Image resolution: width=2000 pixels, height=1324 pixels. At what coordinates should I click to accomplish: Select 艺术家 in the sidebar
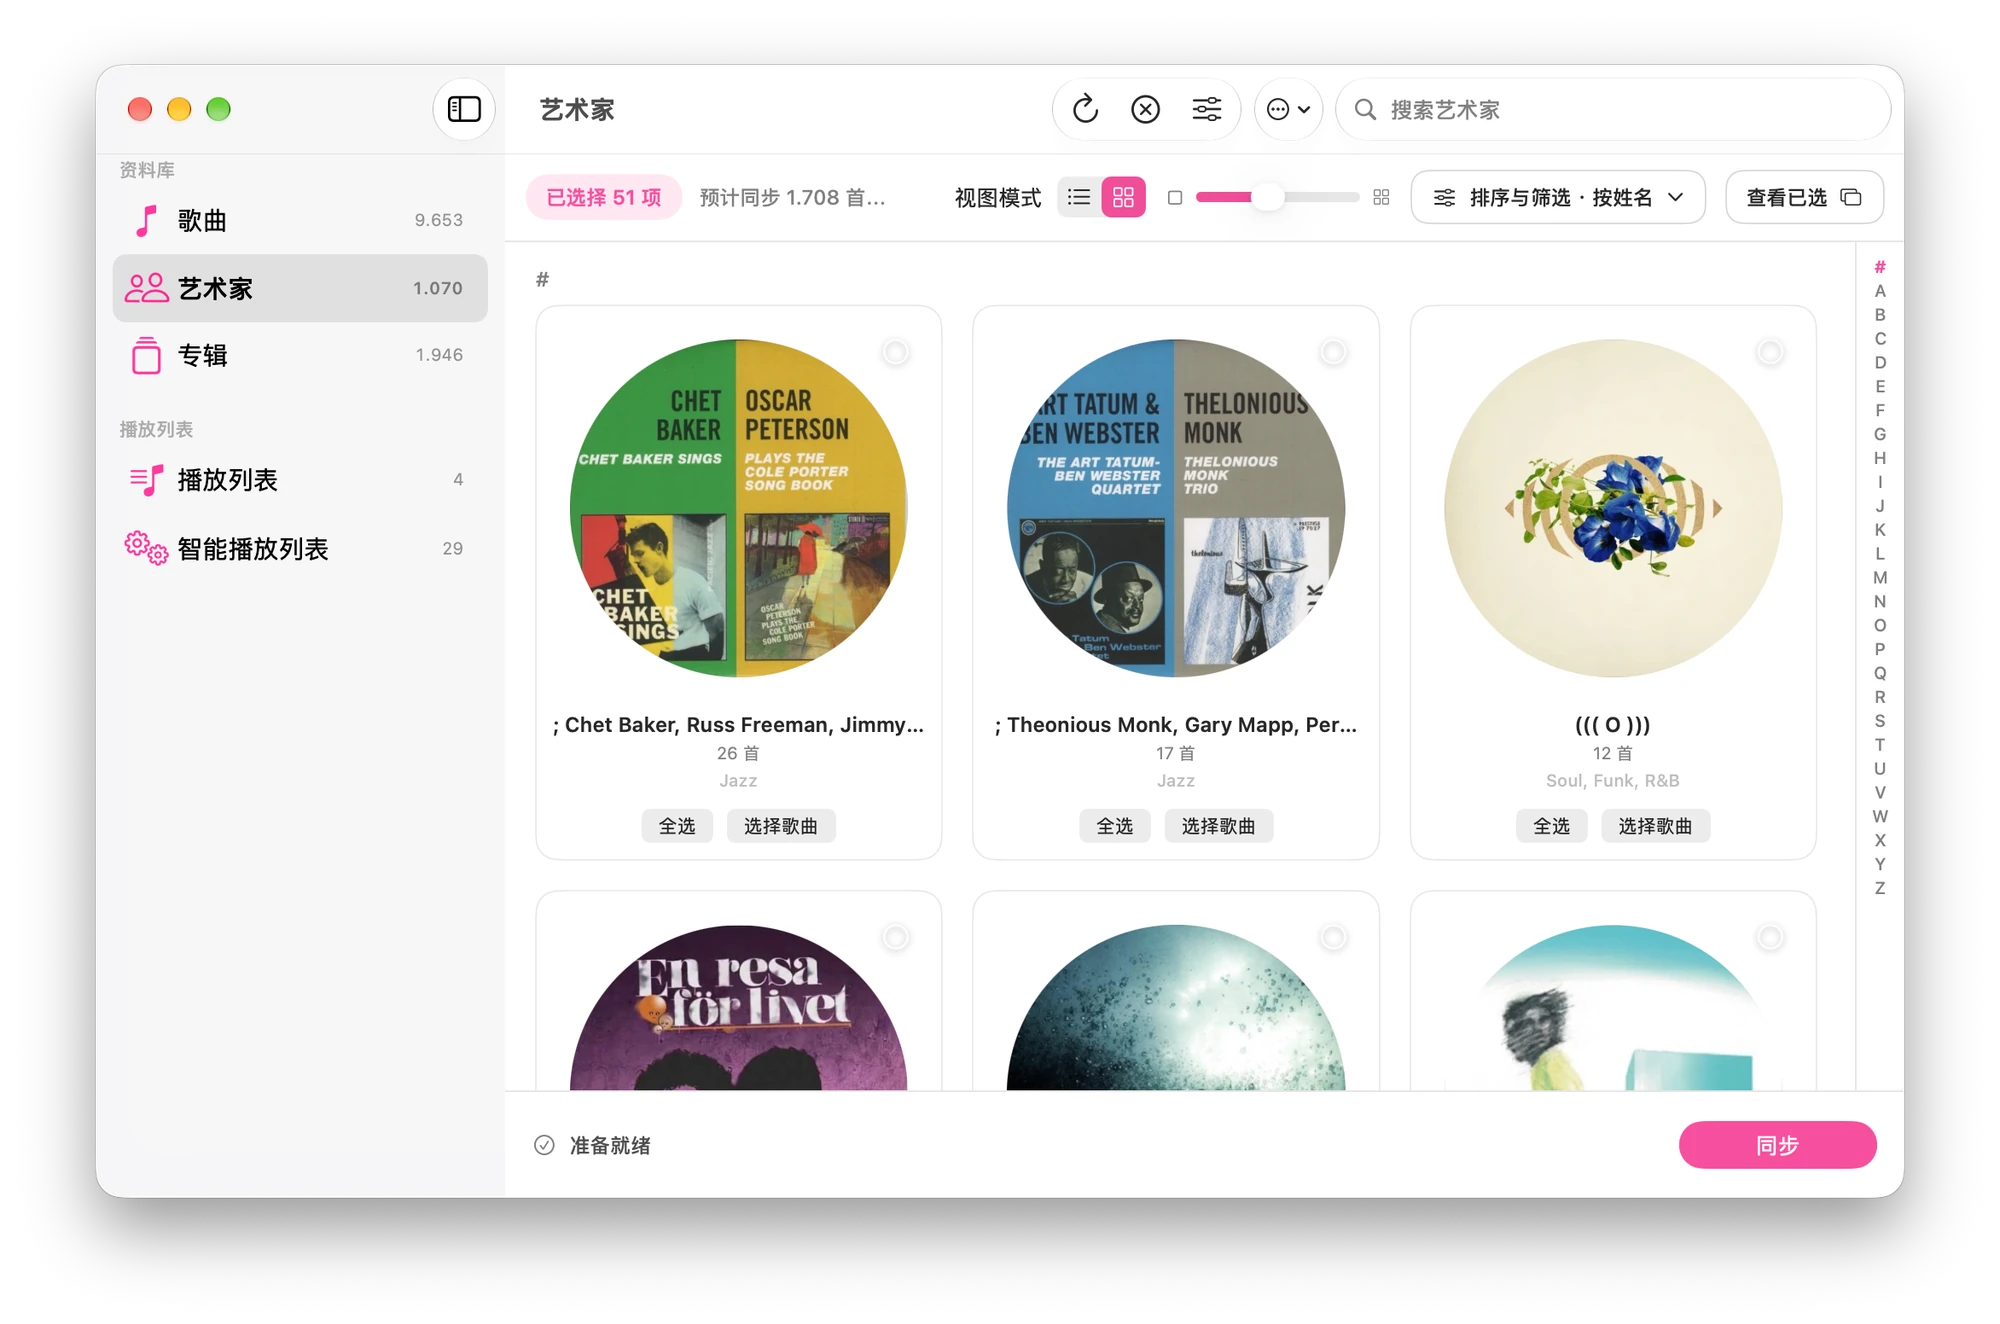pyautogui.click(x=300, y=288)
